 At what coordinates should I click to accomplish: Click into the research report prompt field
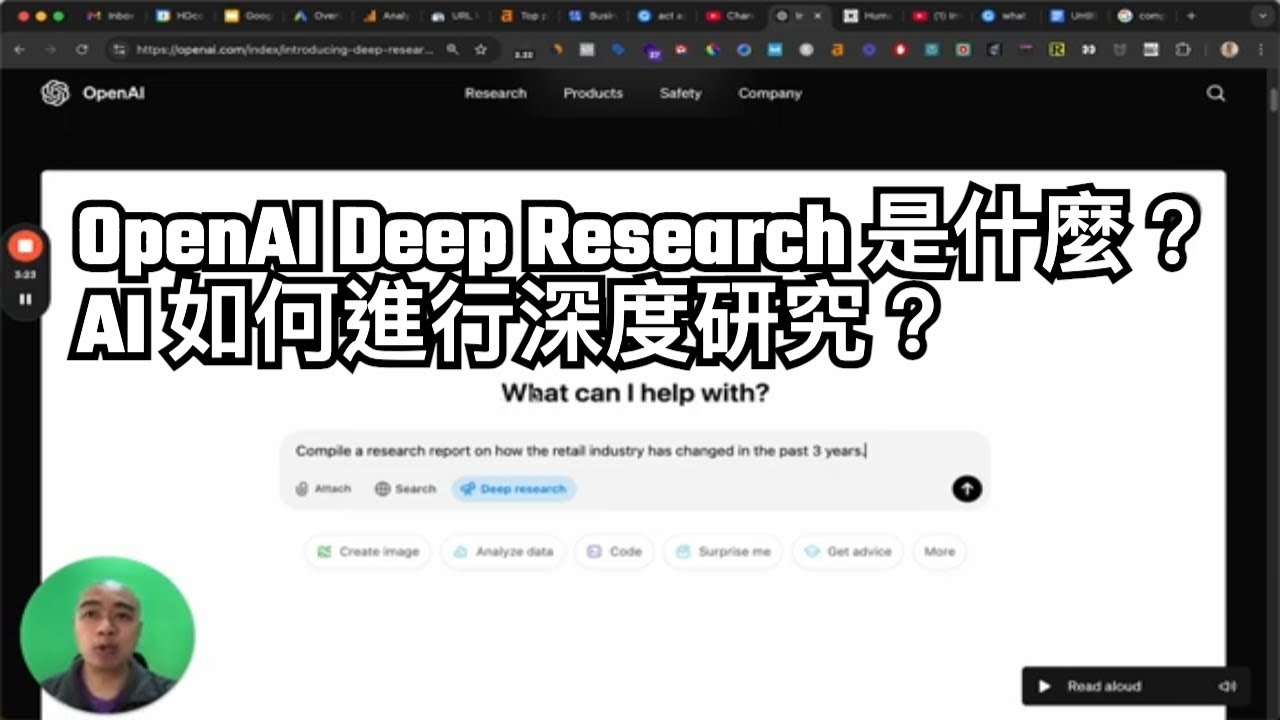pos(581,451)
